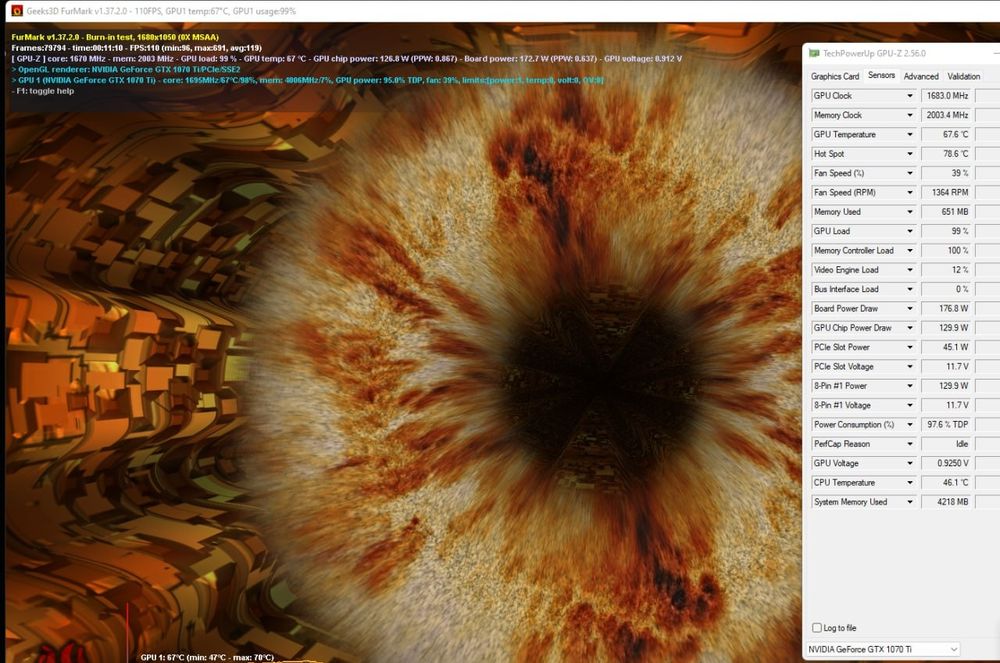Switch to the Sensors tab
Image resolution: width=1000 pixels, height=663 pixels.
click(x=881, y=75)
